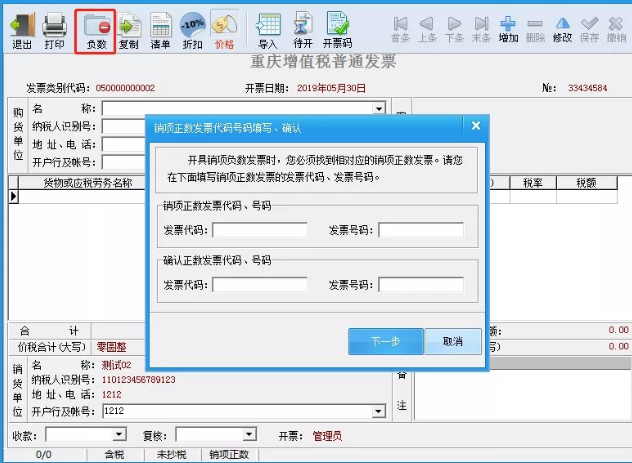Image resolution: width=632 pixels, height=463 pixels.
Task: Click the 下一步 (next) button
Action: coord(385,342)
